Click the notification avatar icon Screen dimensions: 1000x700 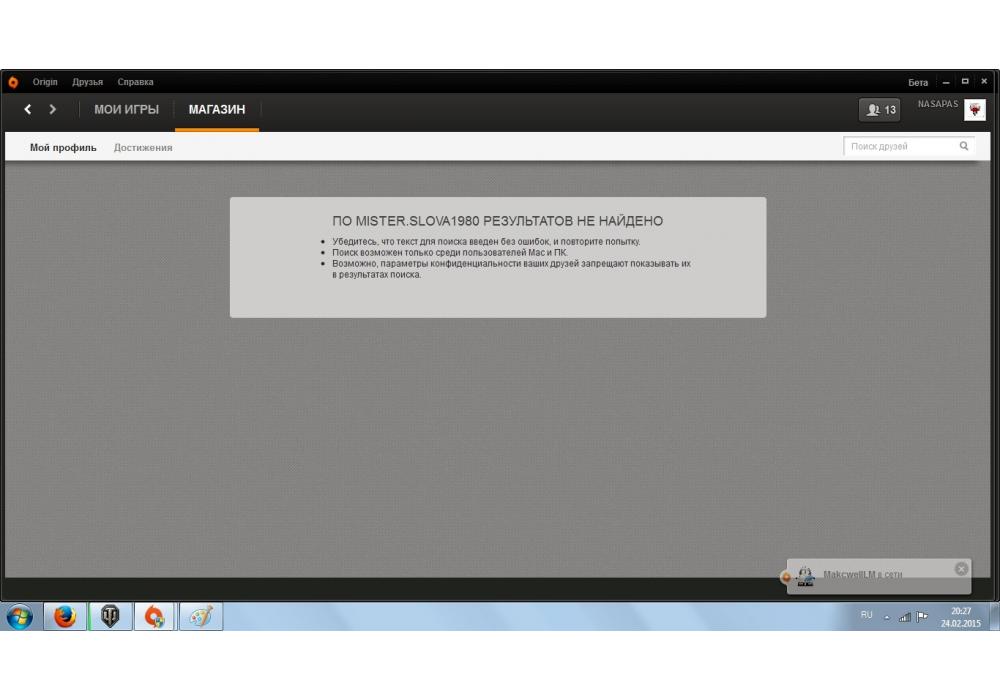tap(805, 576)
